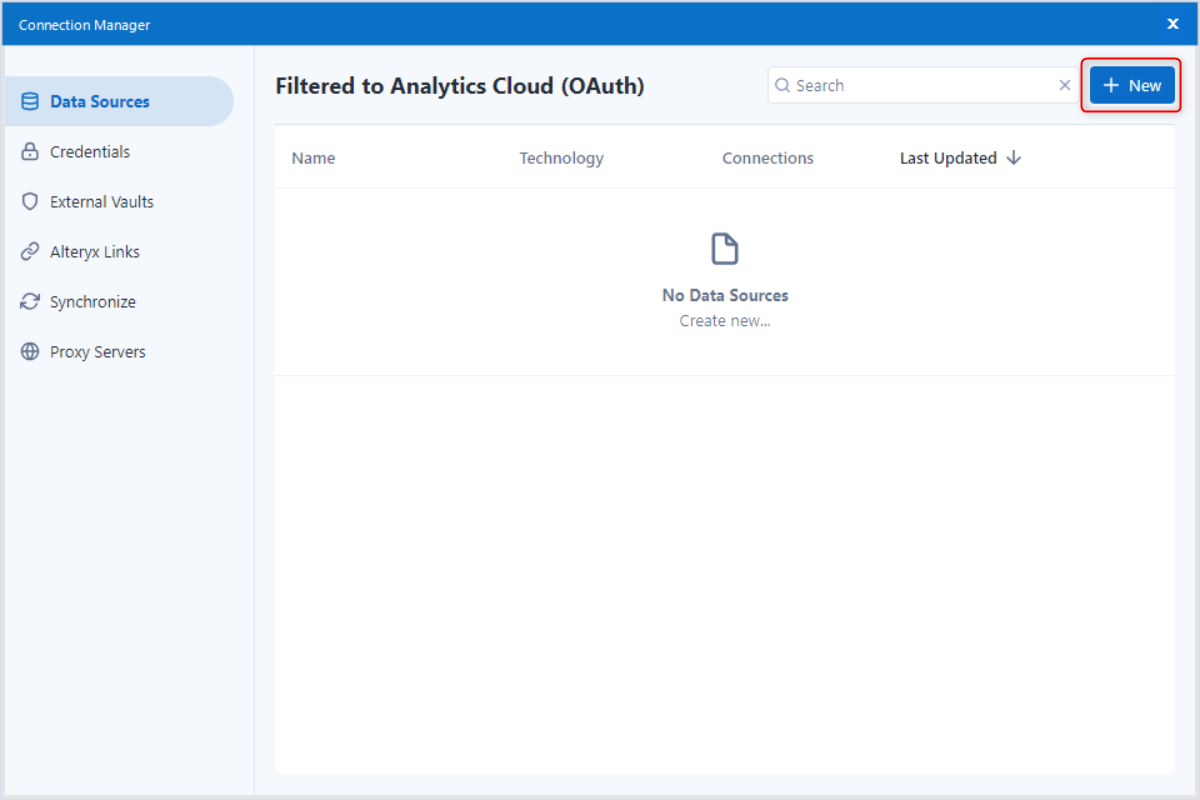Sort by Name column header
The width and height of the screenshot is (1200, 800).
(x=313, y=158)
